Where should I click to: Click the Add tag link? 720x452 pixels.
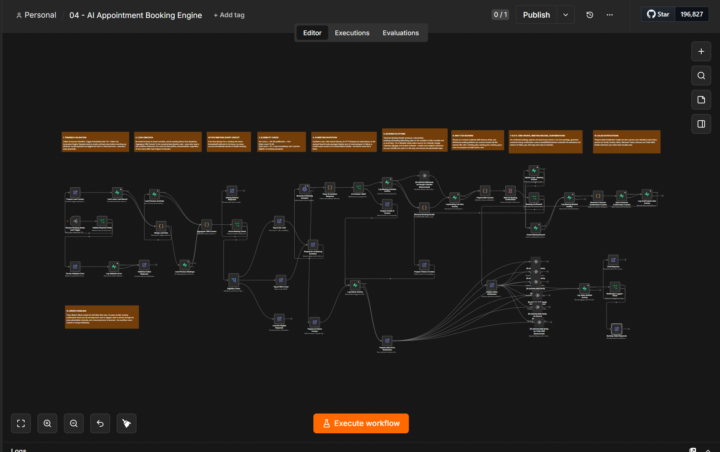pos(229,15)
